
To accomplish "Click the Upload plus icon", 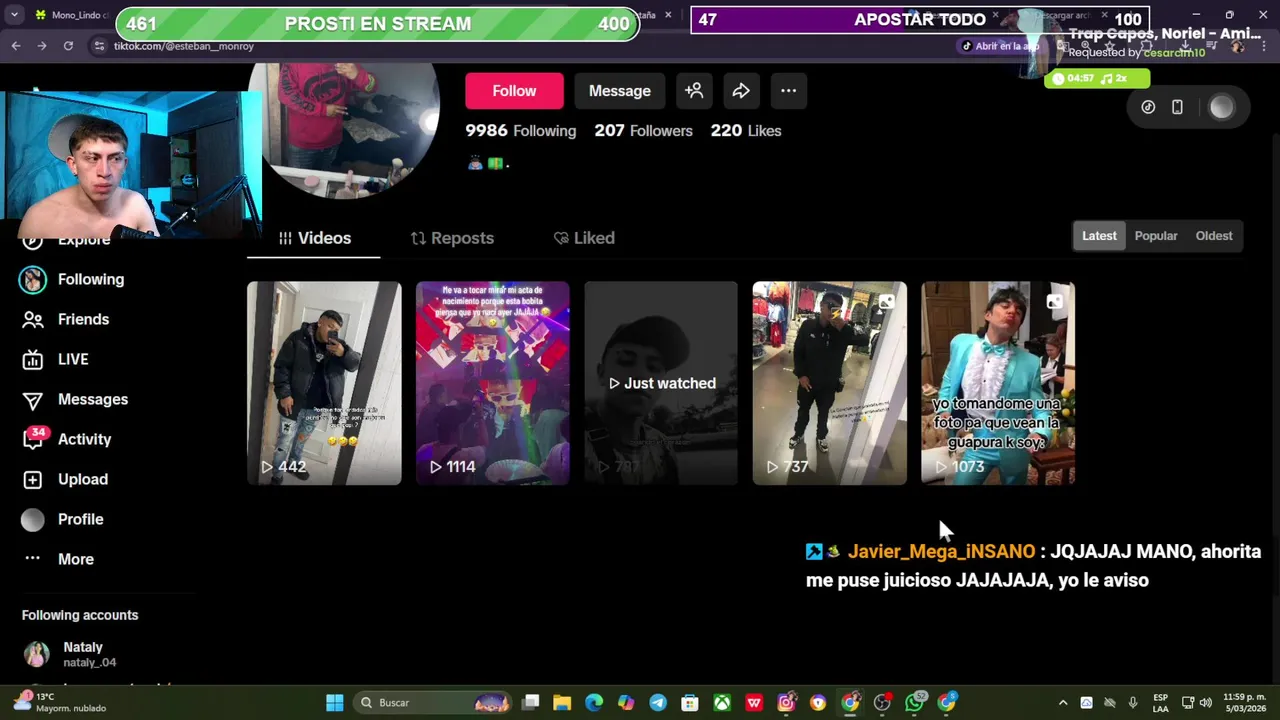I will pos(33,480).
